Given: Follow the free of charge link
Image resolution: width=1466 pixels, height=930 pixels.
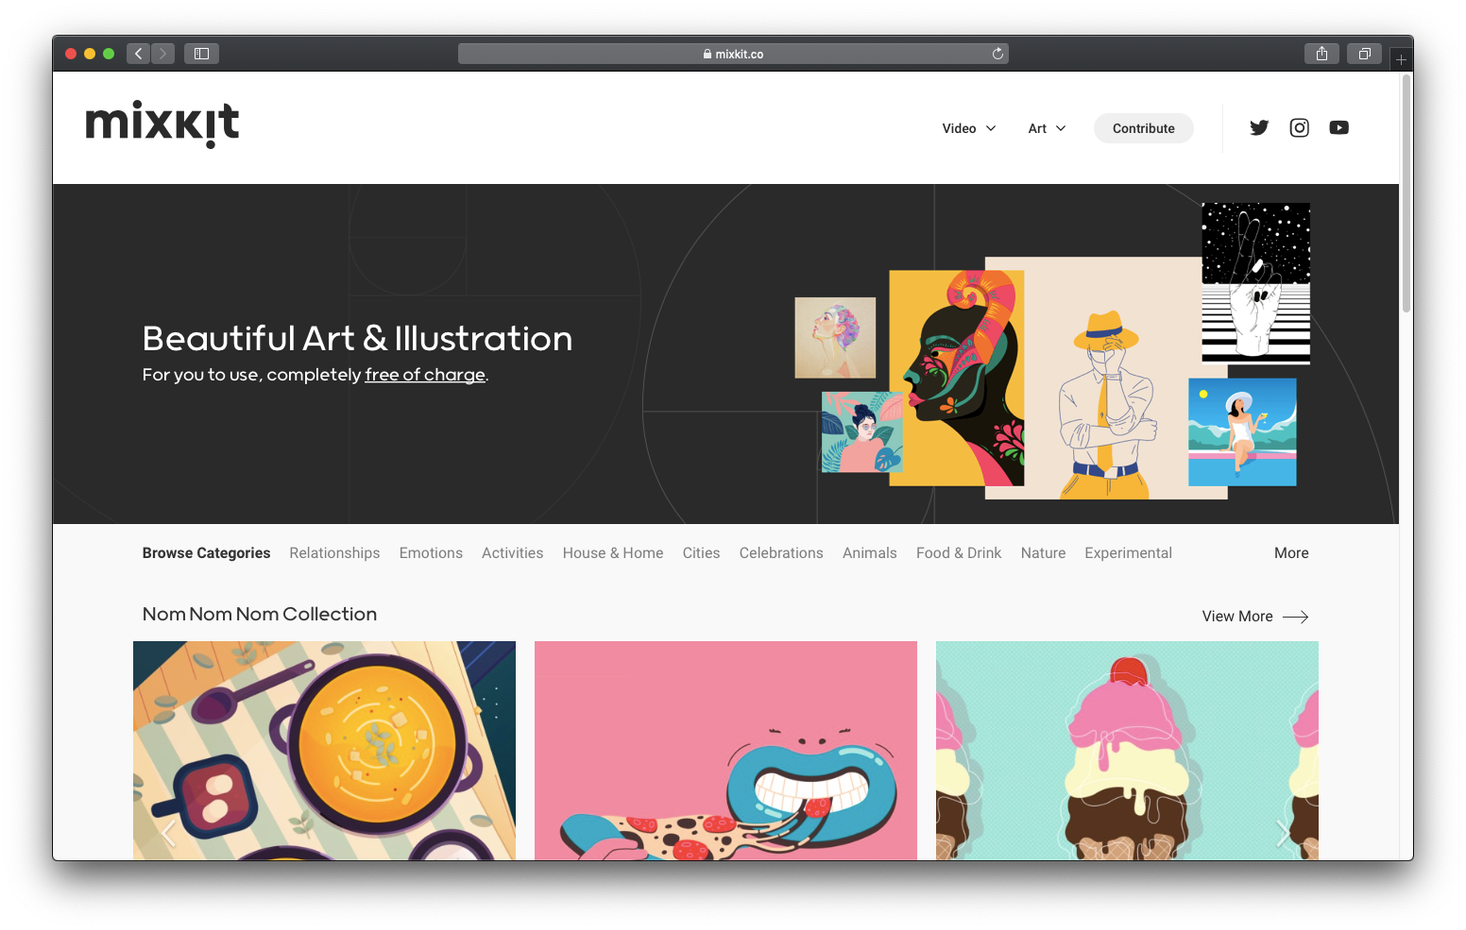Looking at the screenshot, I should point(425,375).
